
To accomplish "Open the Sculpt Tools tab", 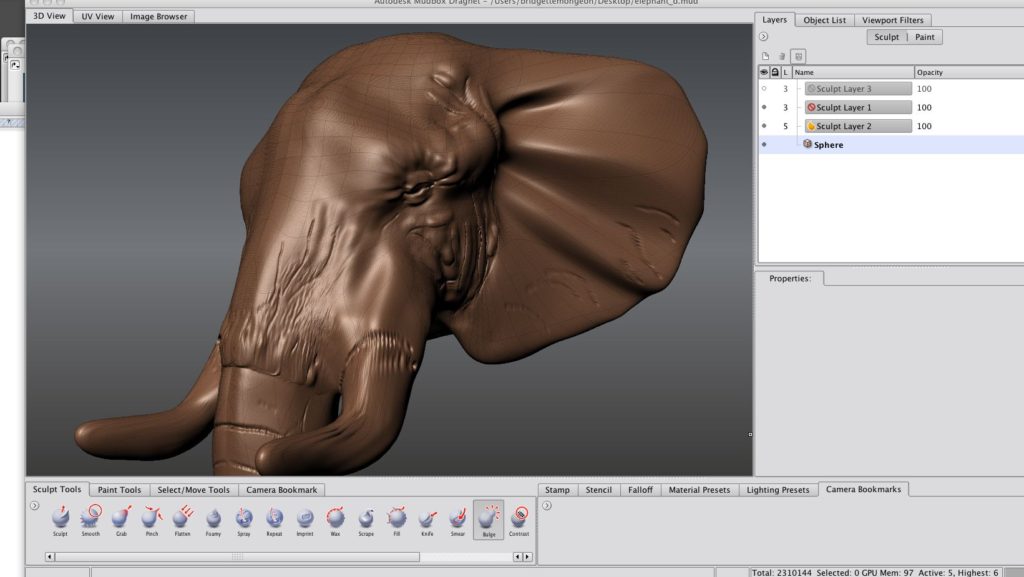I will (x=57, y=489).
